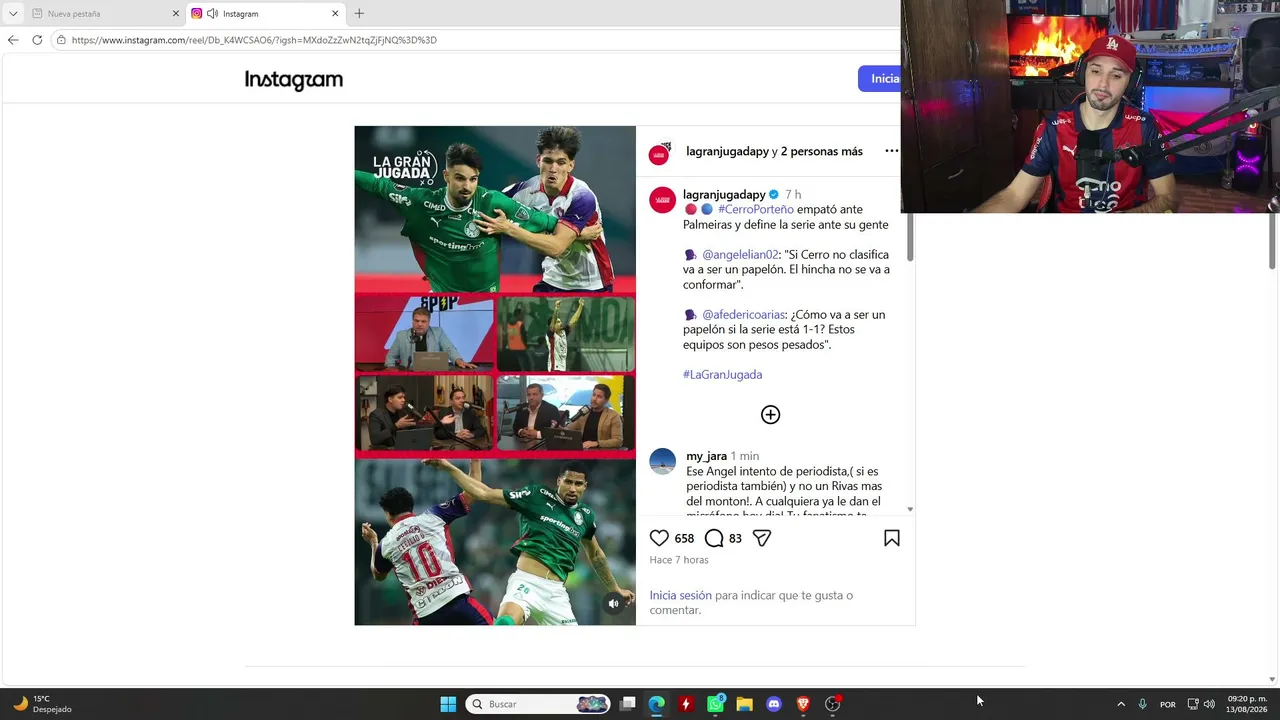Screen dimensions: 1280x720
Task: Show hidden system tray icons
Action: [1121, 704]
